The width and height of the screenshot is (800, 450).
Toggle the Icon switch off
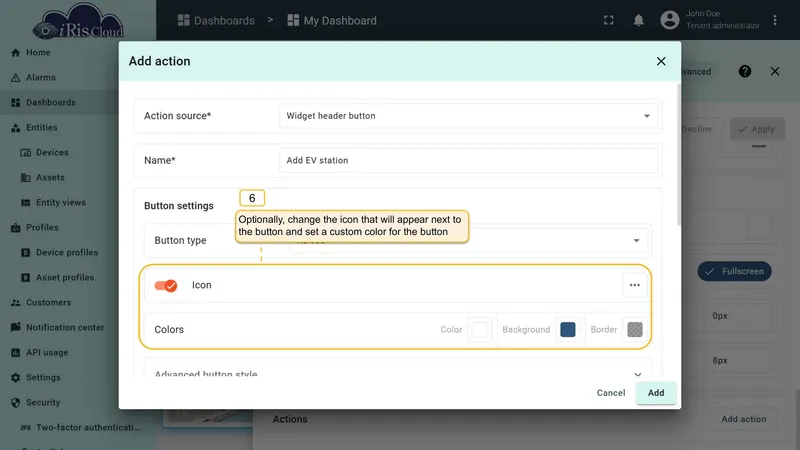coord(166,286)
